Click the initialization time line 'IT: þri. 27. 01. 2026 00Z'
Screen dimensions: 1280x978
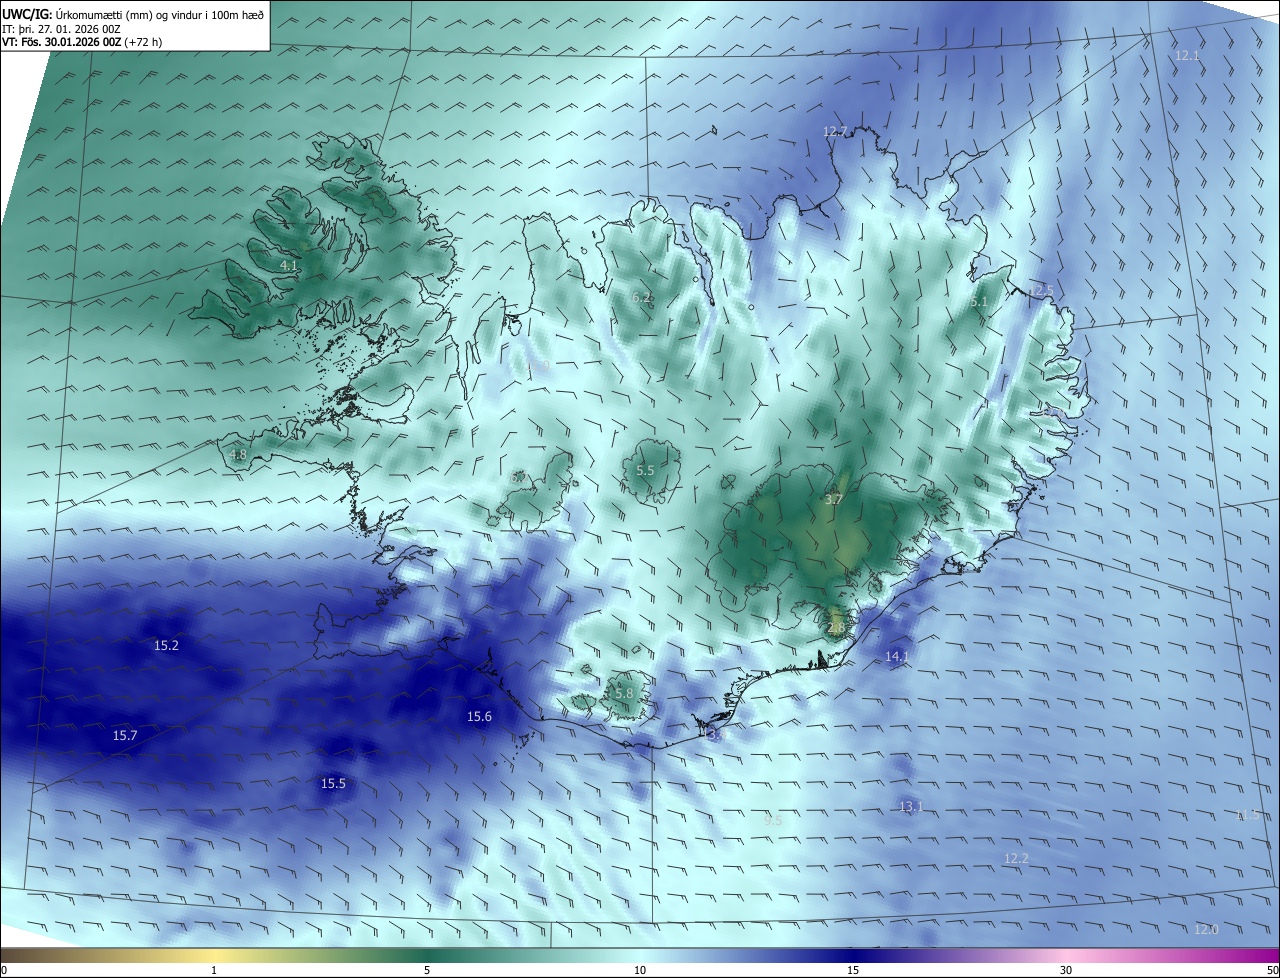(61, 29)
